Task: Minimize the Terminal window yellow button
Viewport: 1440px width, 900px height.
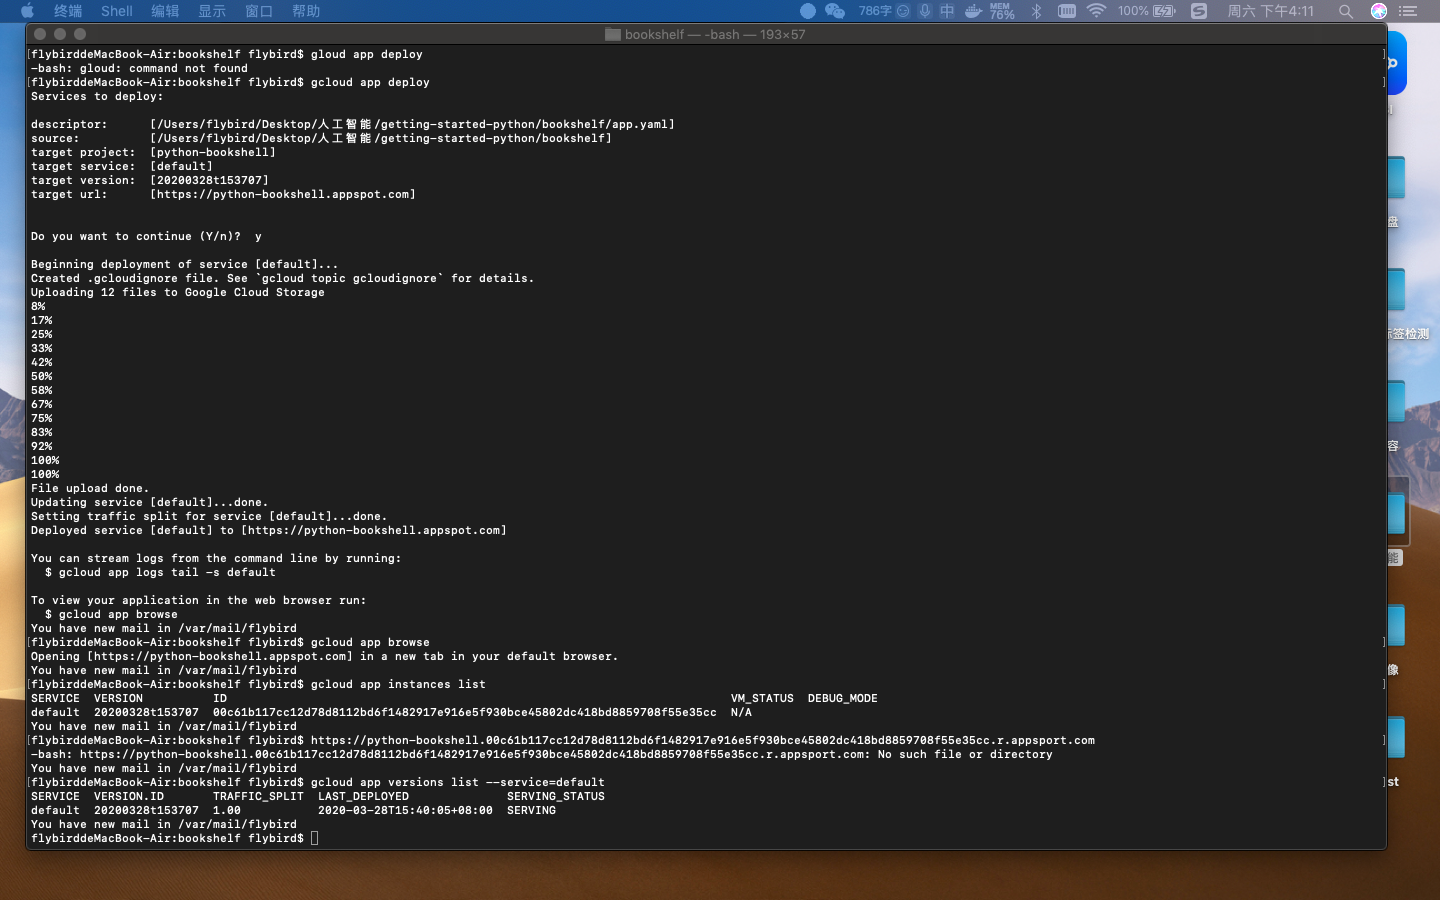Action: (60, 34)
